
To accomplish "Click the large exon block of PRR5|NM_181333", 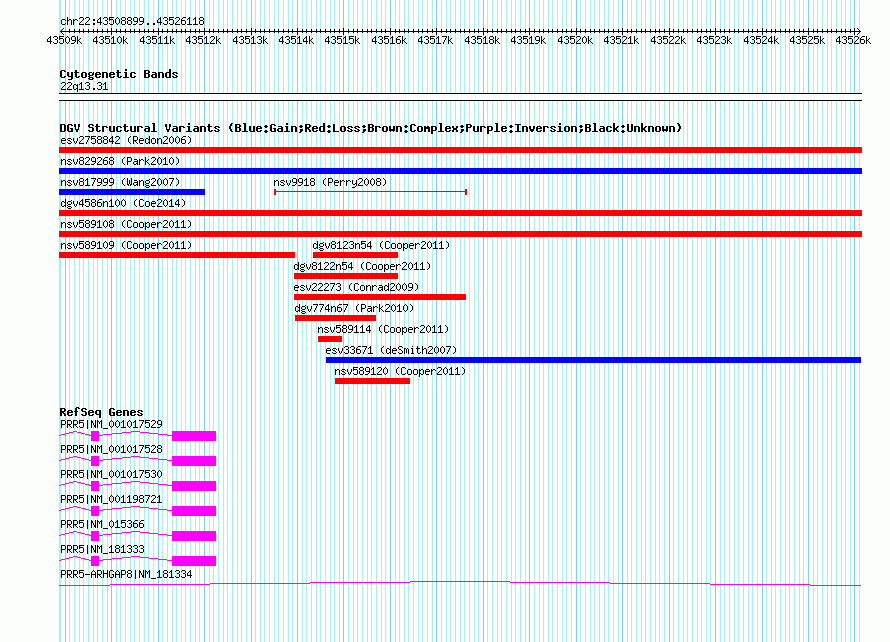I will click(x=194, y=561).
